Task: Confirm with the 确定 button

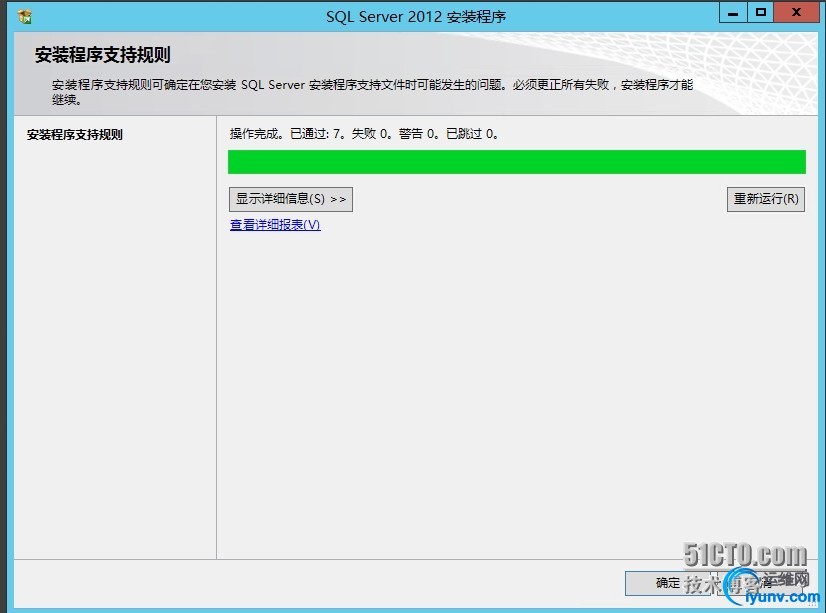Action: click(x=668, y=583)
